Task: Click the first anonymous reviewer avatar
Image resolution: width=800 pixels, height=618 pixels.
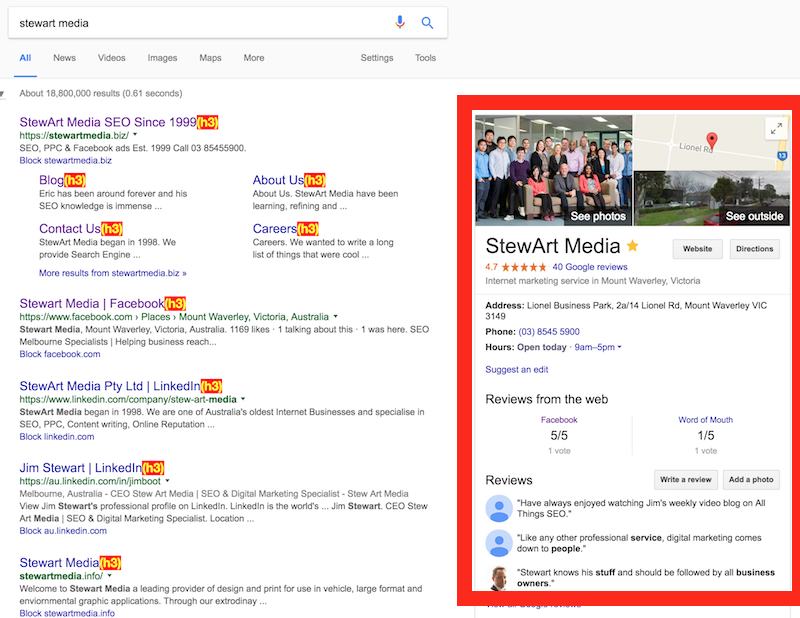Action: click(x=499, y=508)
